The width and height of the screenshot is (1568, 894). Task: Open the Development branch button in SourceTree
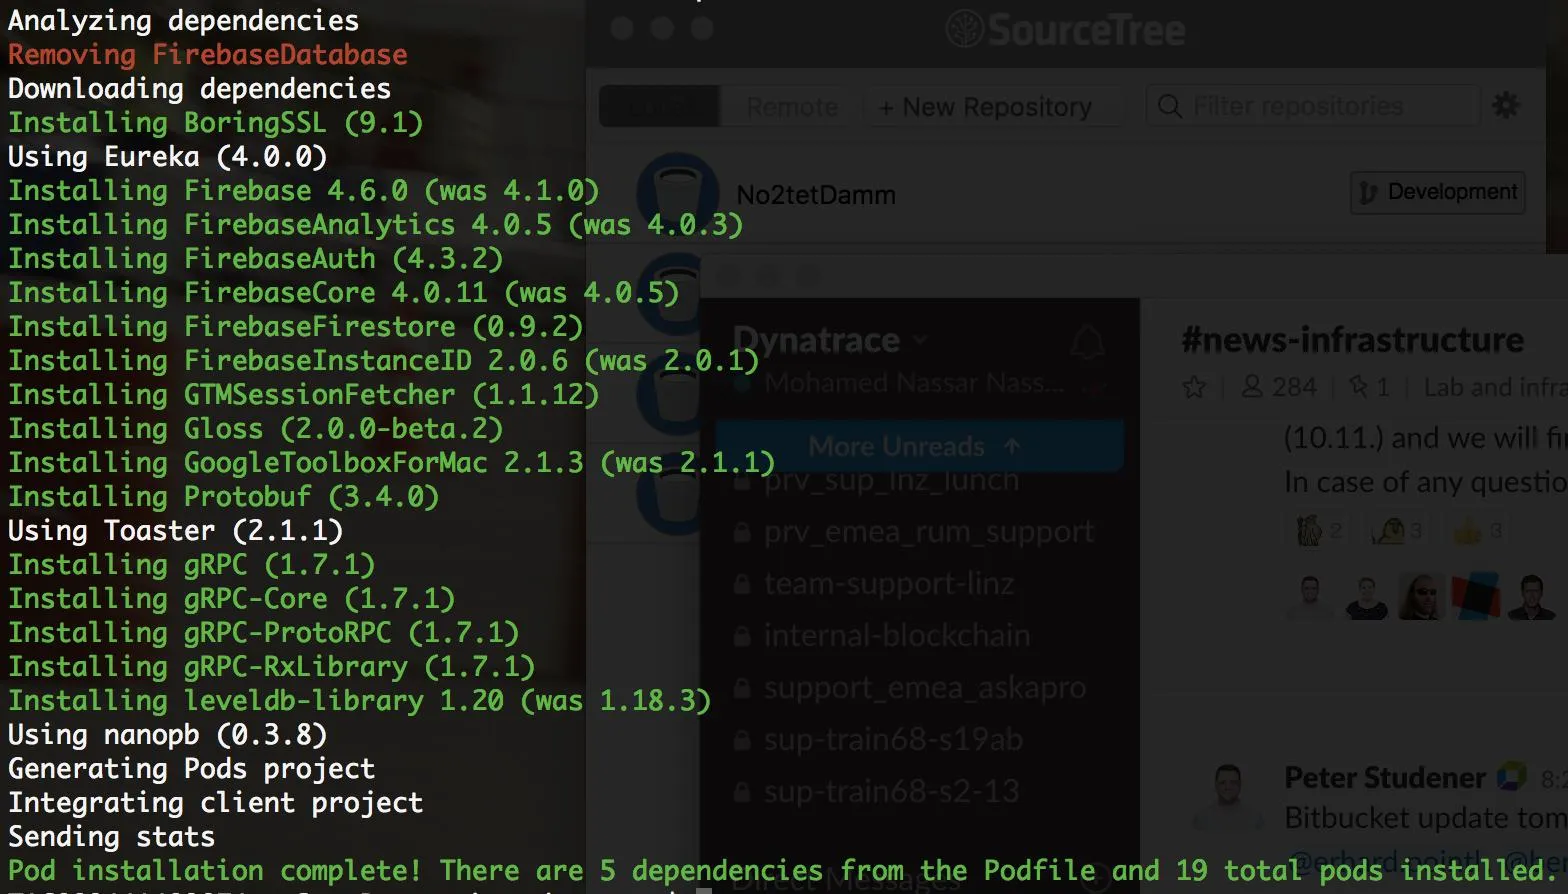(1438, 192)
